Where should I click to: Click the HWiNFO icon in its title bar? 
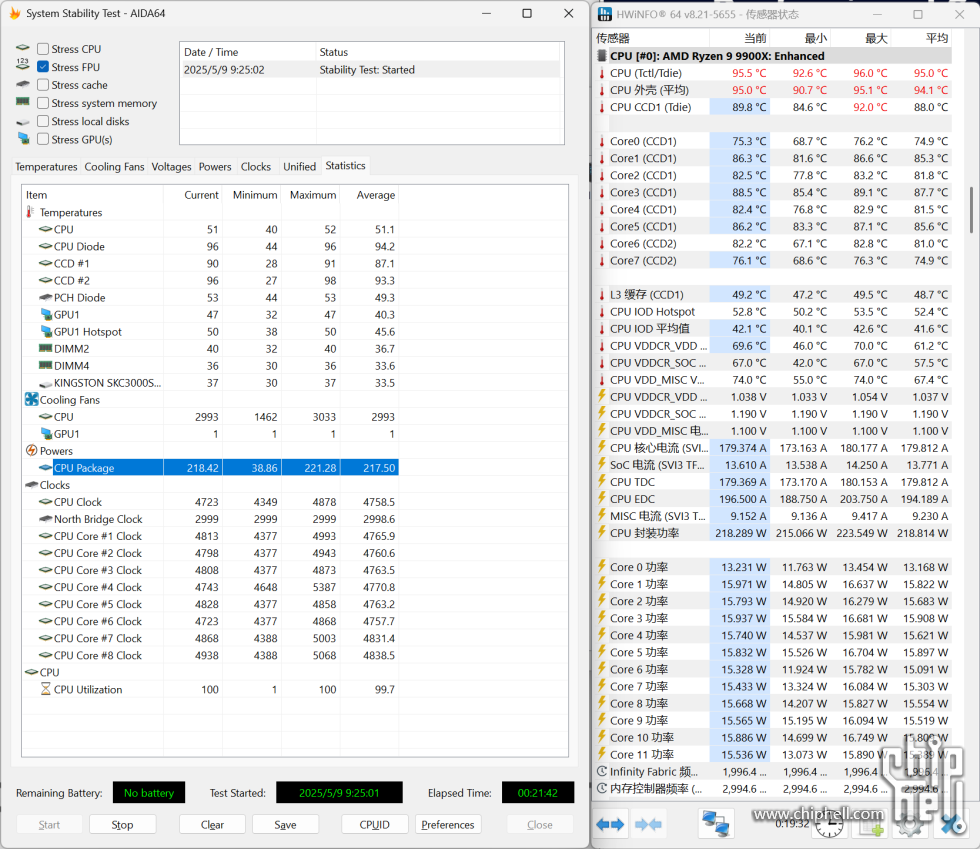(x=604, y=14)
